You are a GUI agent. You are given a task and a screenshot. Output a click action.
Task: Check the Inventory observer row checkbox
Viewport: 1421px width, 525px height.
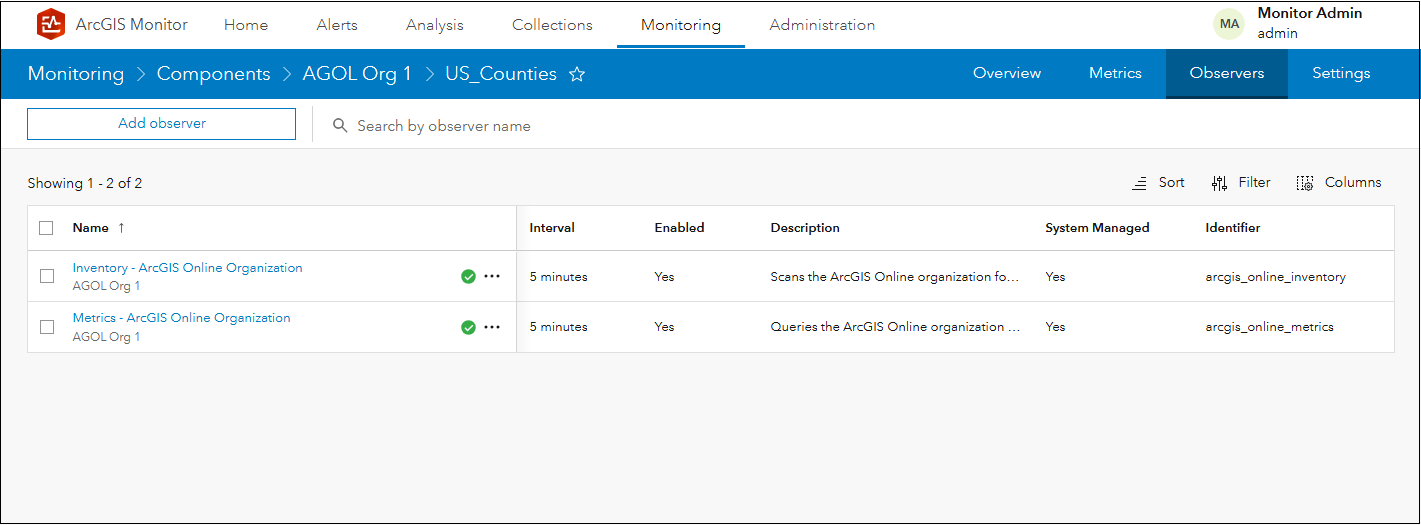click(47, 277)
